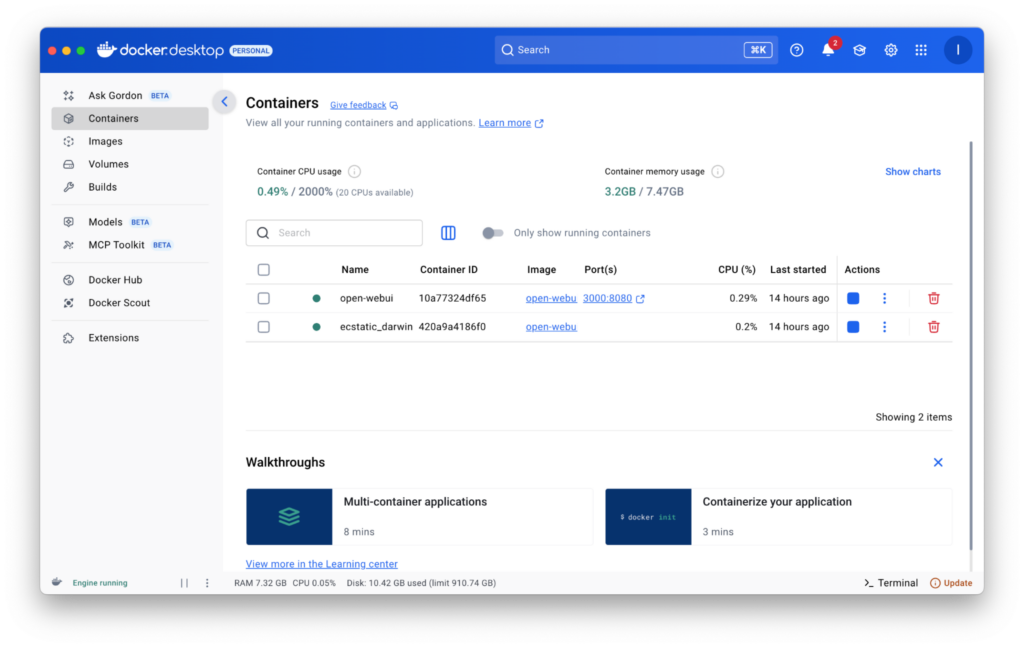The image size is (1024, 648).
Task: Open the column chooser icon
Action: pos(448,233)
